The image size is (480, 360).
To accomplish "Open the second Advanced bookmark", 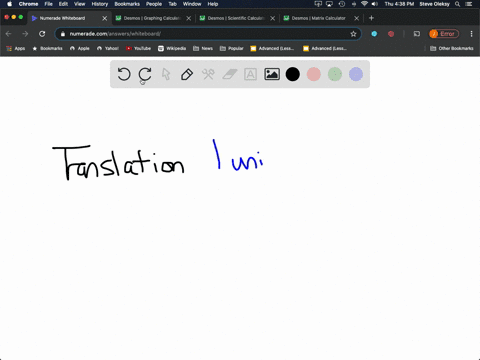I will [325, 48].
